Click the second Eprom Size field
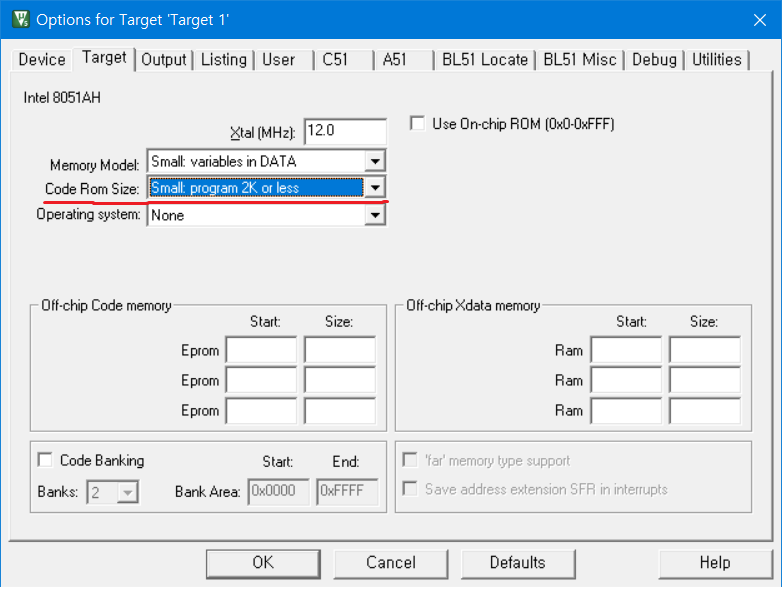 point(340,380)
